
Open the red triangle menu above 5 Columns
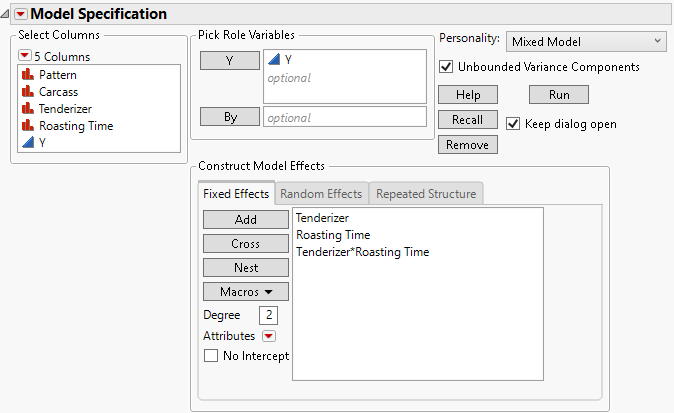coord(25,56)
